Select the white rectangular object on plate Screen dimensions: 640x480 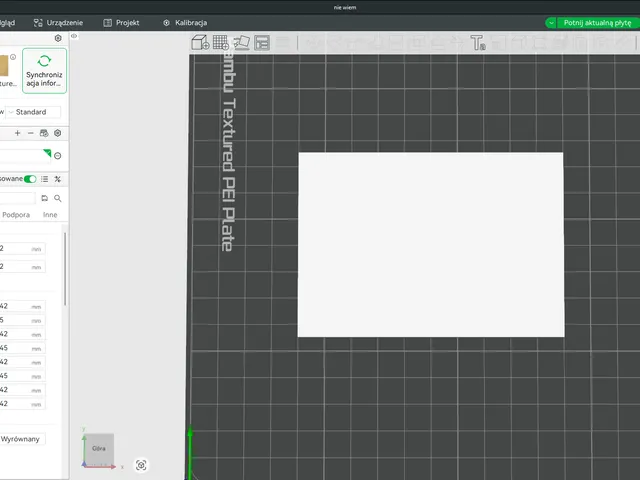(x=431, y=245)
